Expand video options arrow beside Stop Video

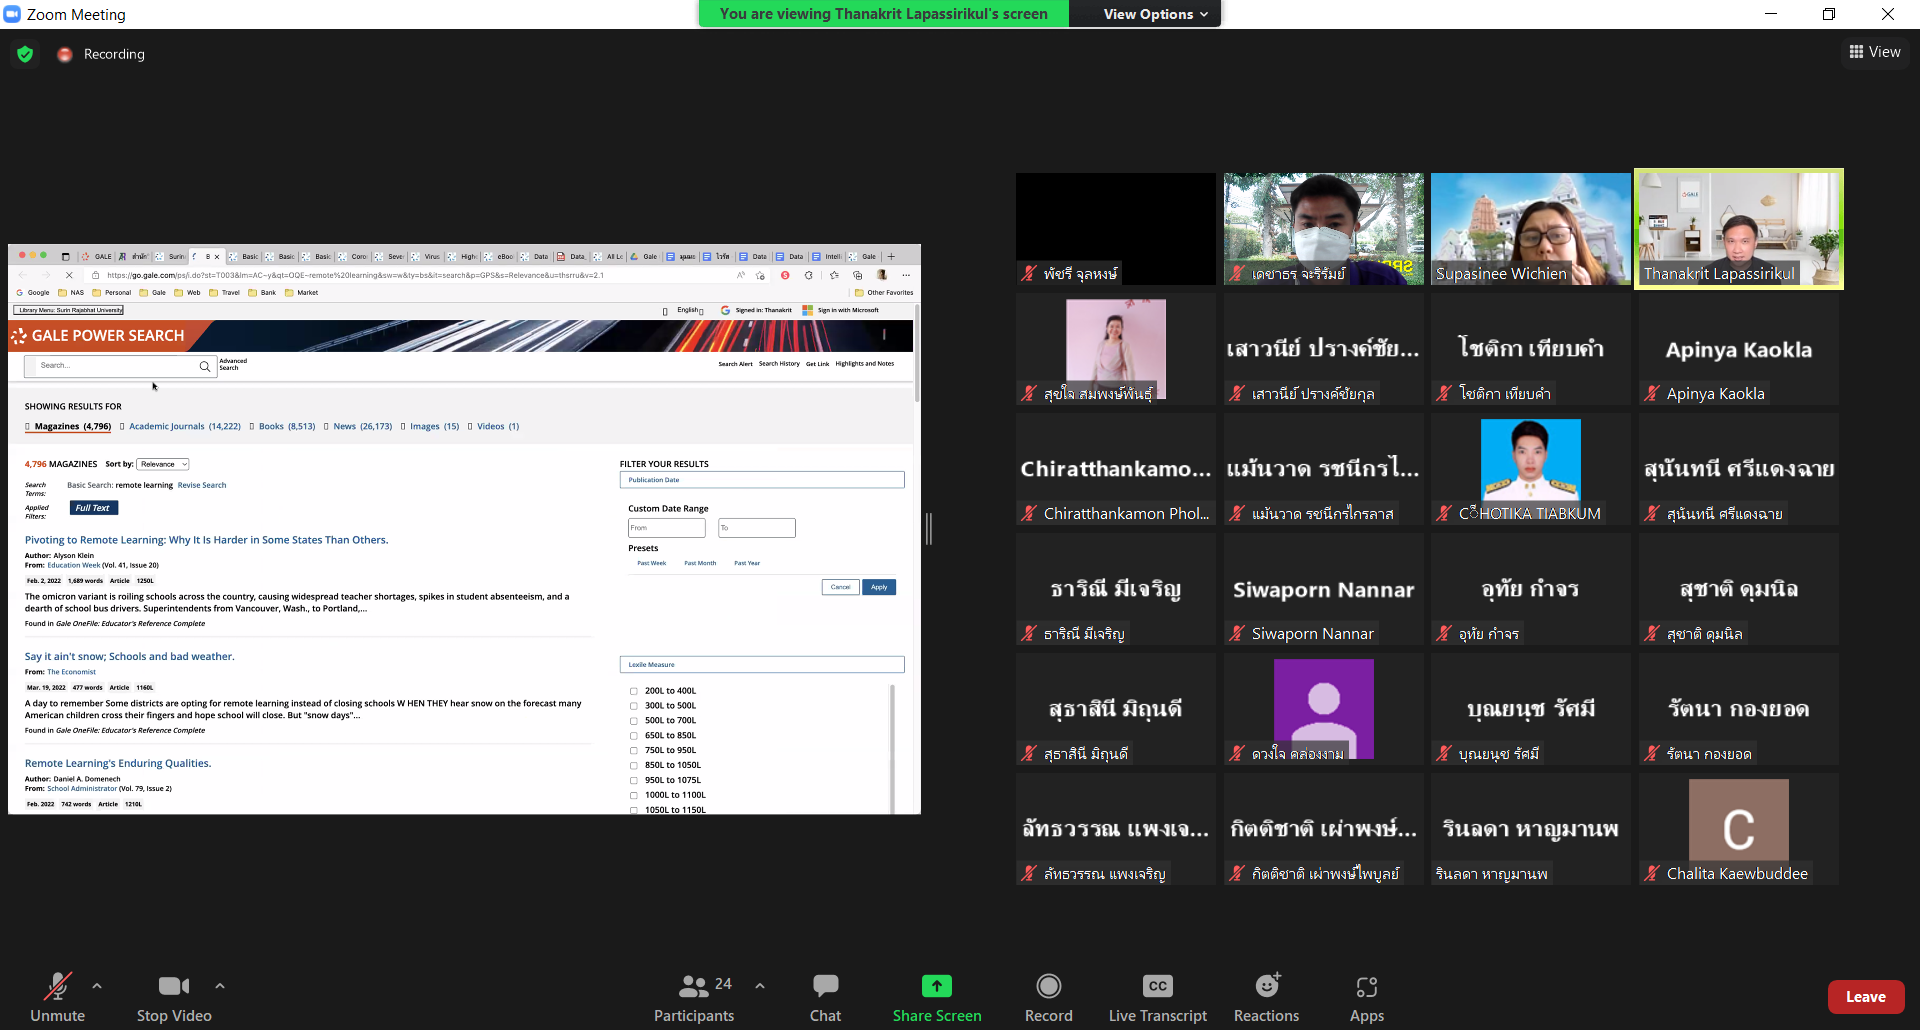[220, 986]
